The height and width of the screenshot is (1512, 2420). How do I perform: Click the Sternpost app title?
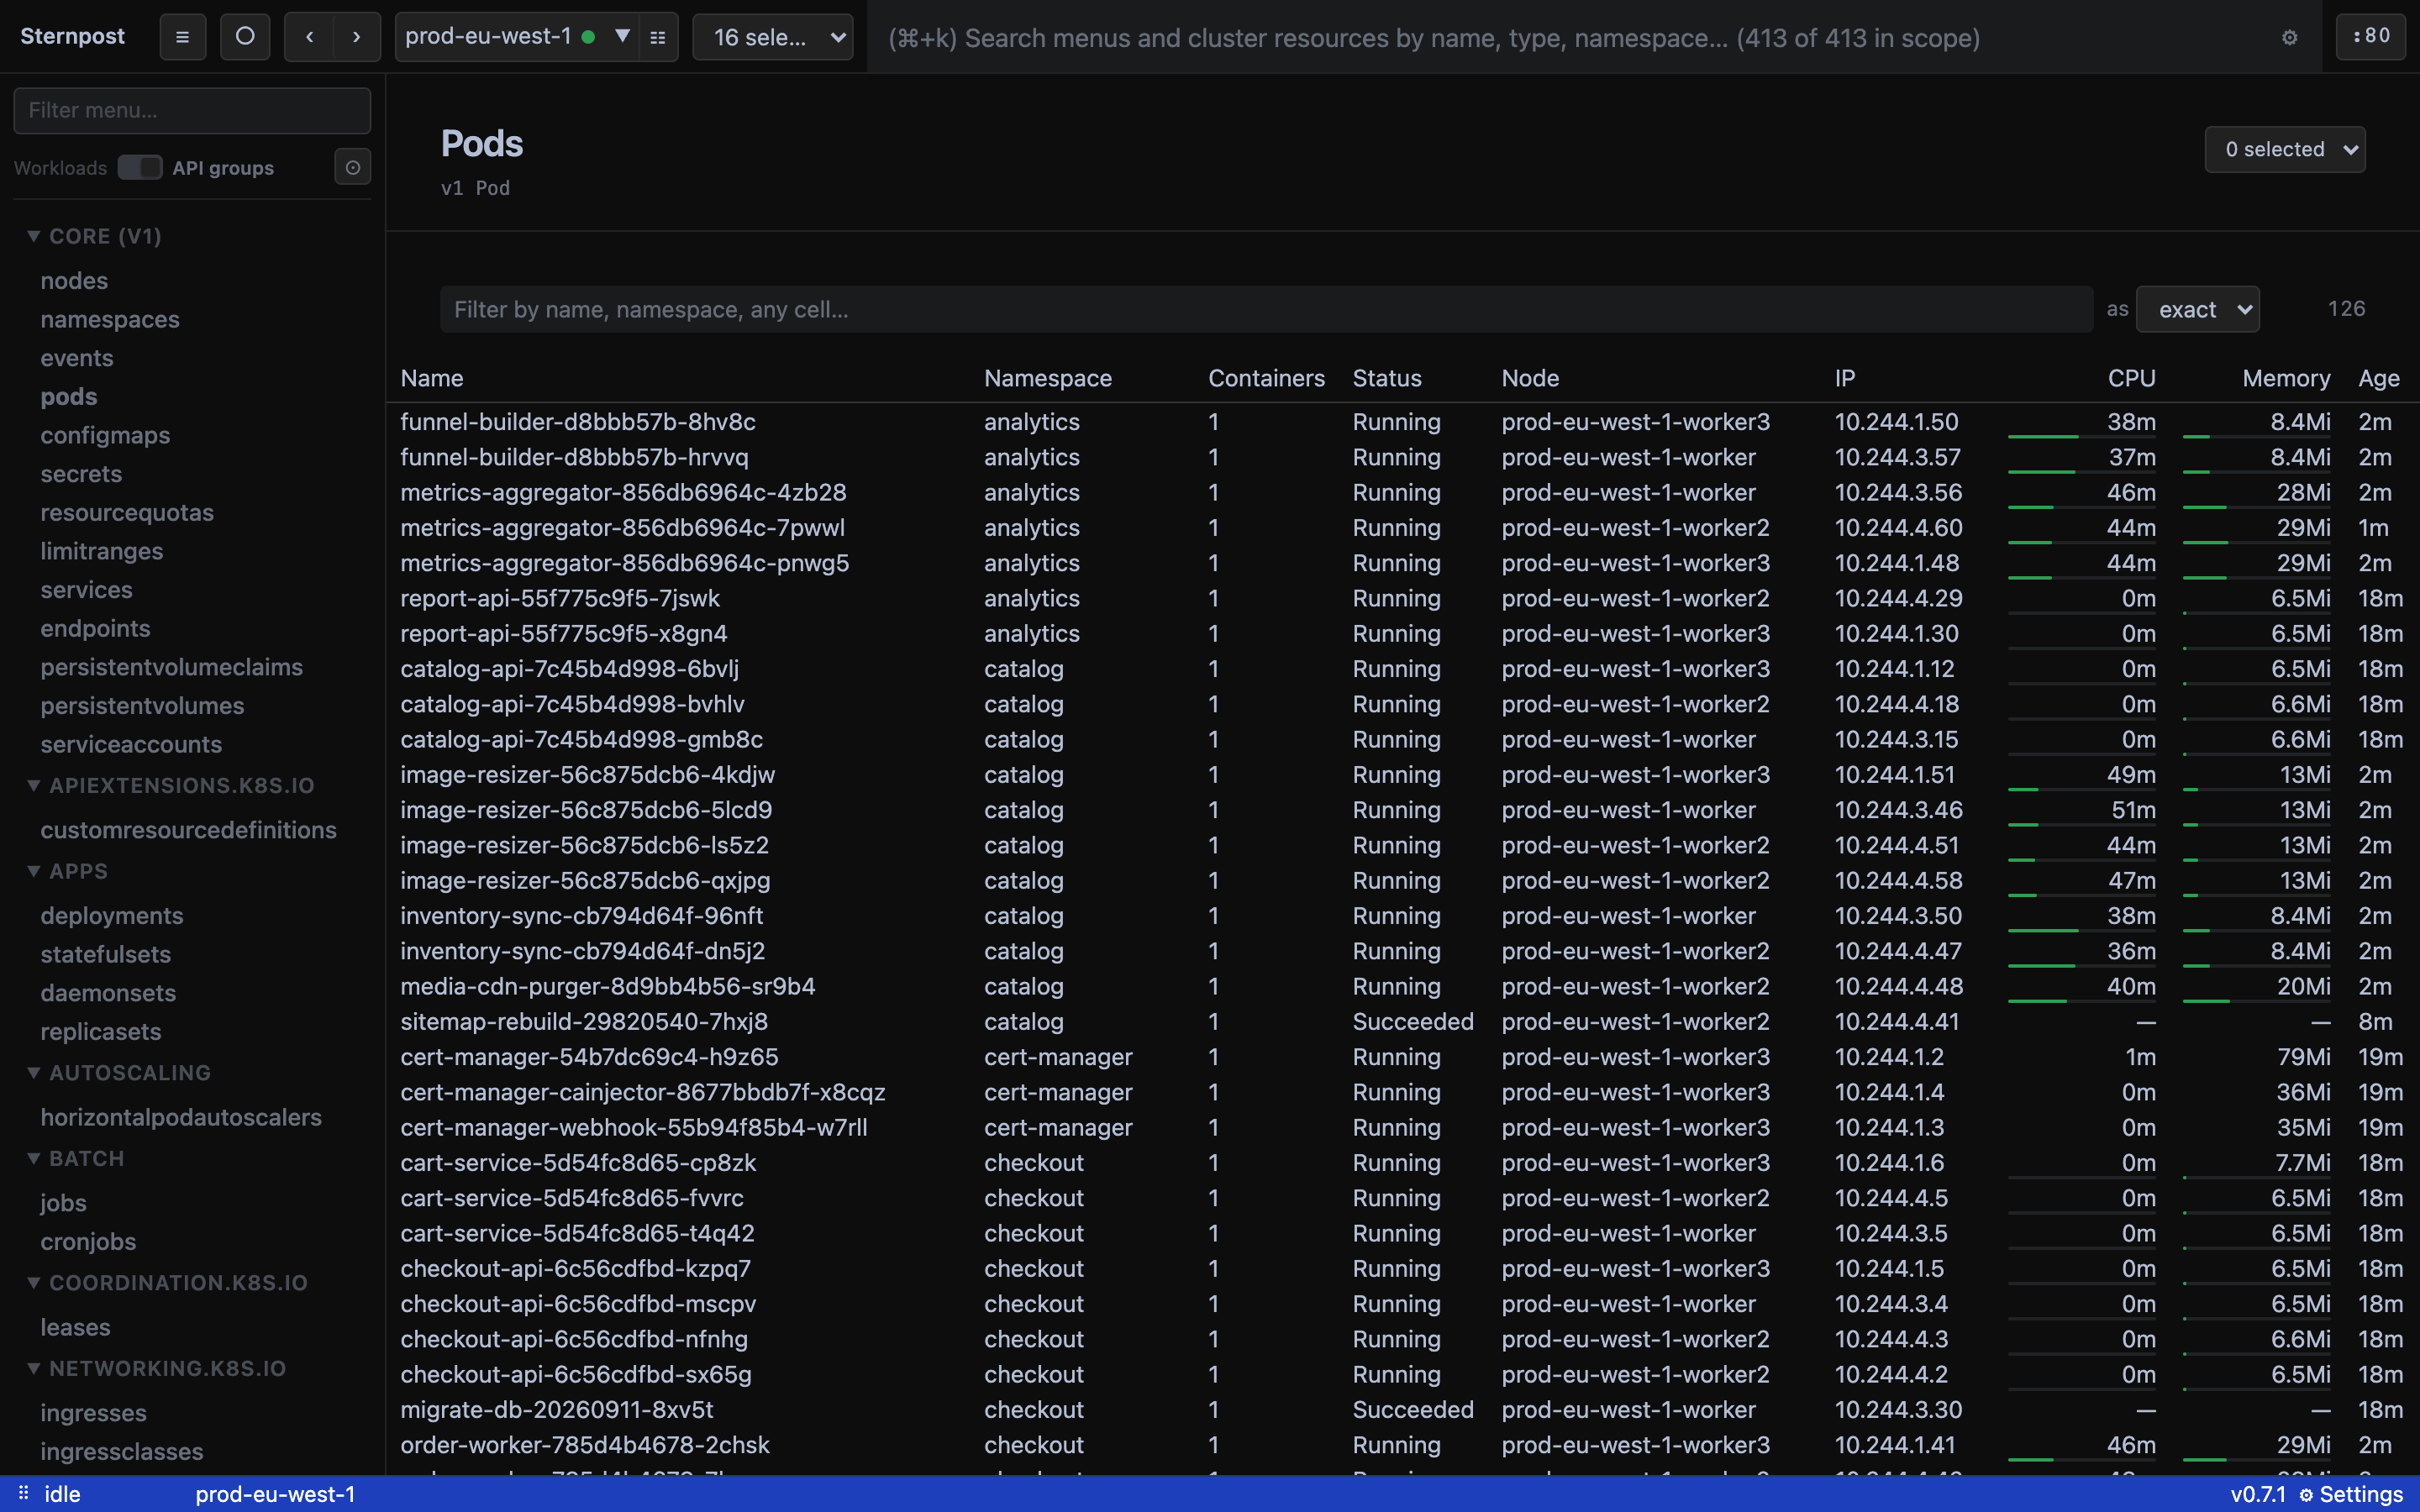72,36
